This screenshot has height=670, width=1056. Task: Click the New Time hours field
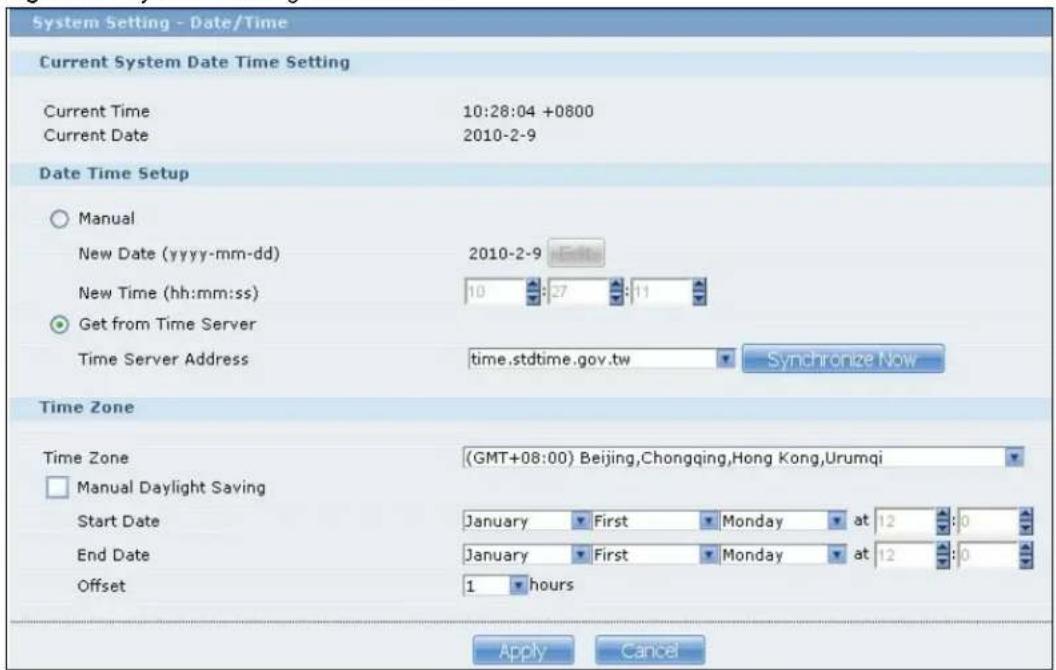click(x=495, y=292)
